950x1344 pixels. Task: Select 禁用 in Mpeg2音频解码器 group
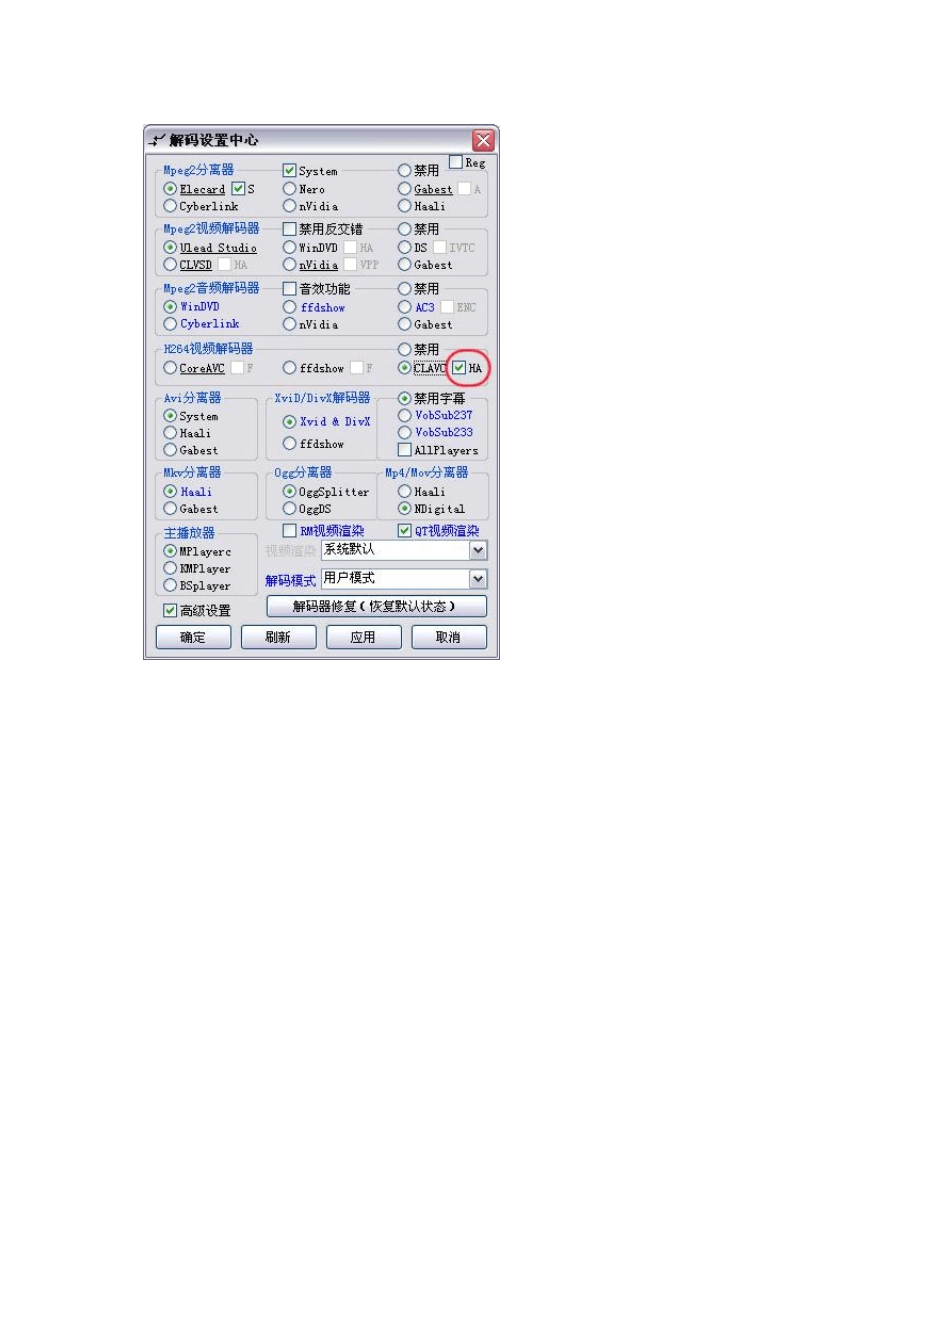coord(404,289)
